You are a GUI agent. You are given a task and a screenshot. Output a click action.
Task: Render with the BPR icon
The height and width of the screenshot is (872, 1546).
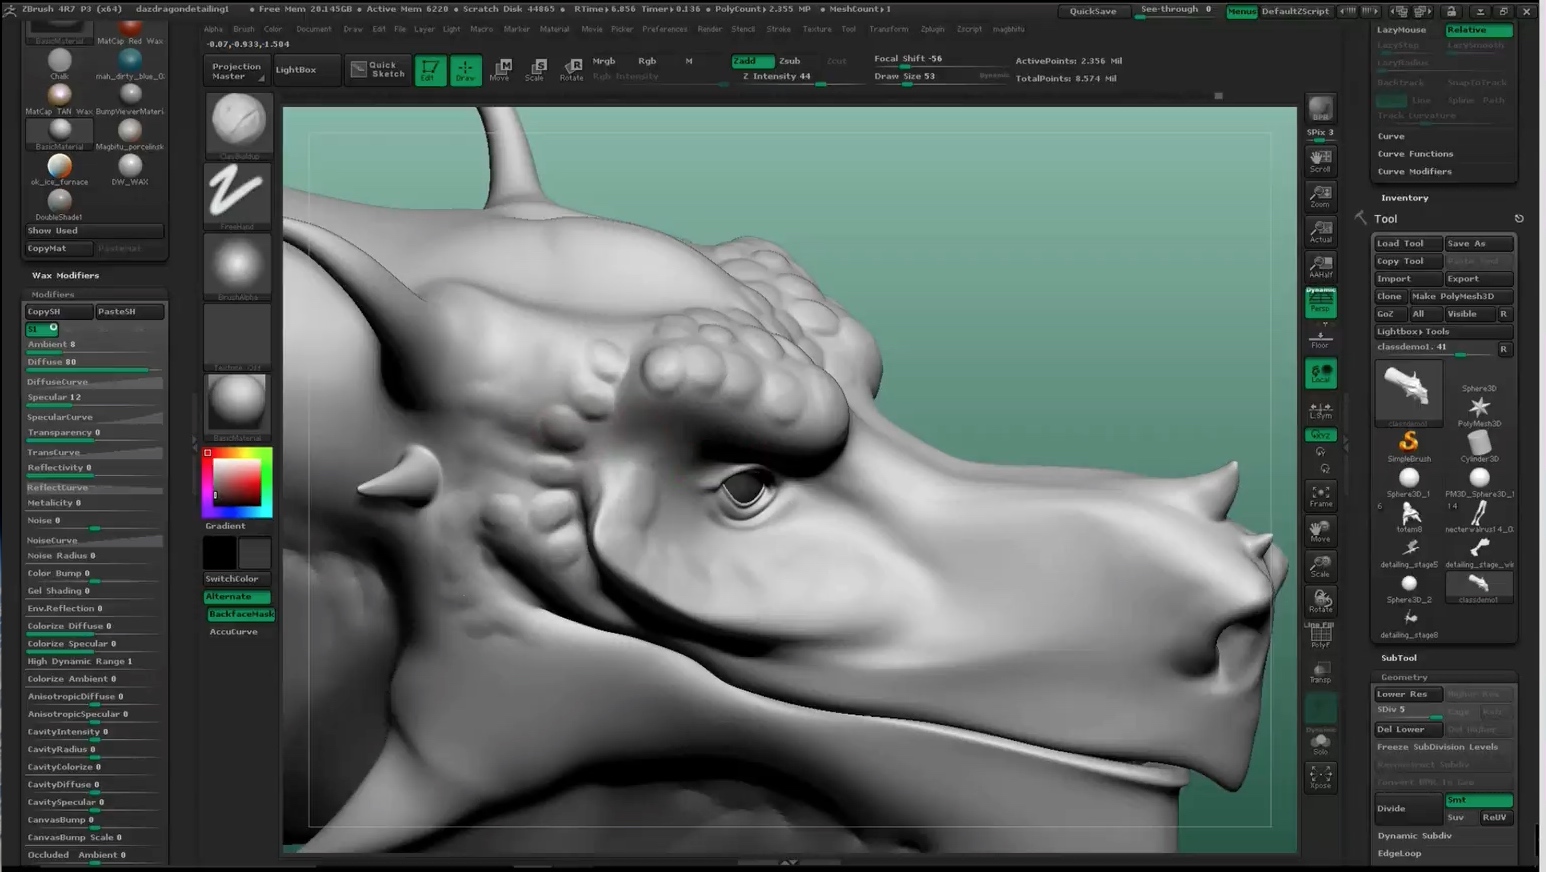pyautogui.click(x=1320, y=109)
